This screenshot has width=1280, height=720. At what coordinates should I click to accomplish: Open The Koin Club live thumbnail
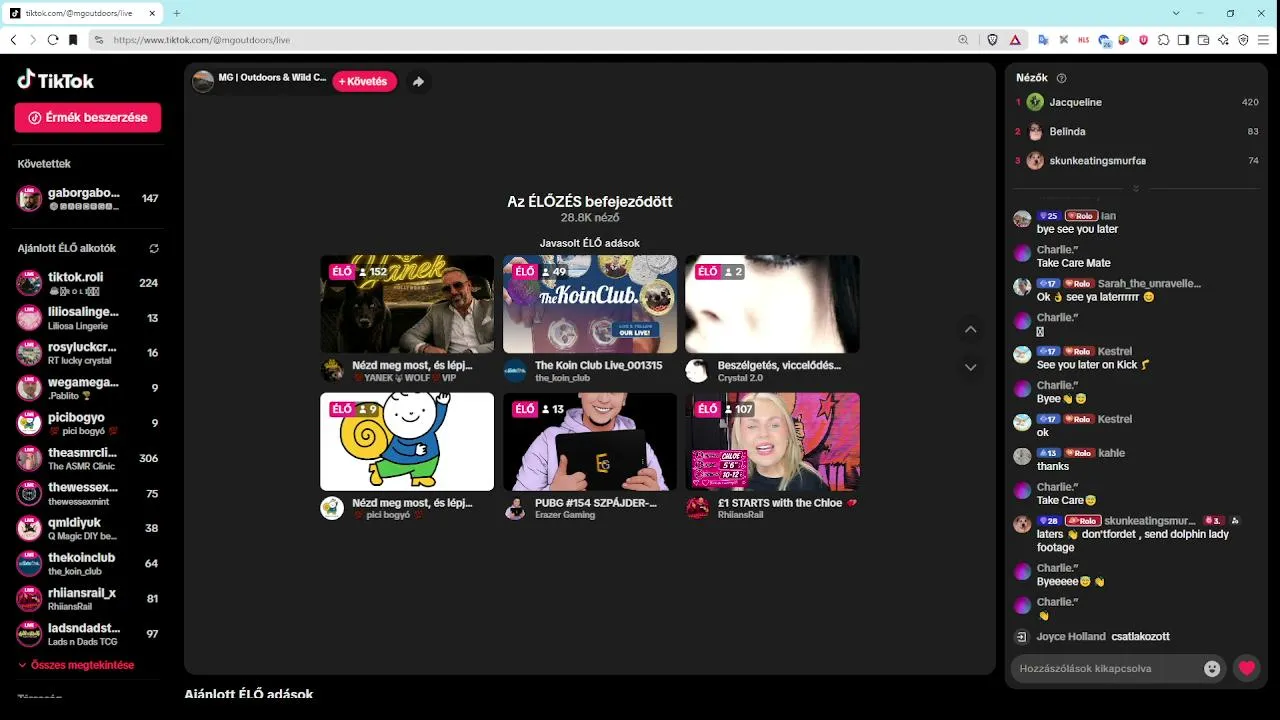[590, 304]
